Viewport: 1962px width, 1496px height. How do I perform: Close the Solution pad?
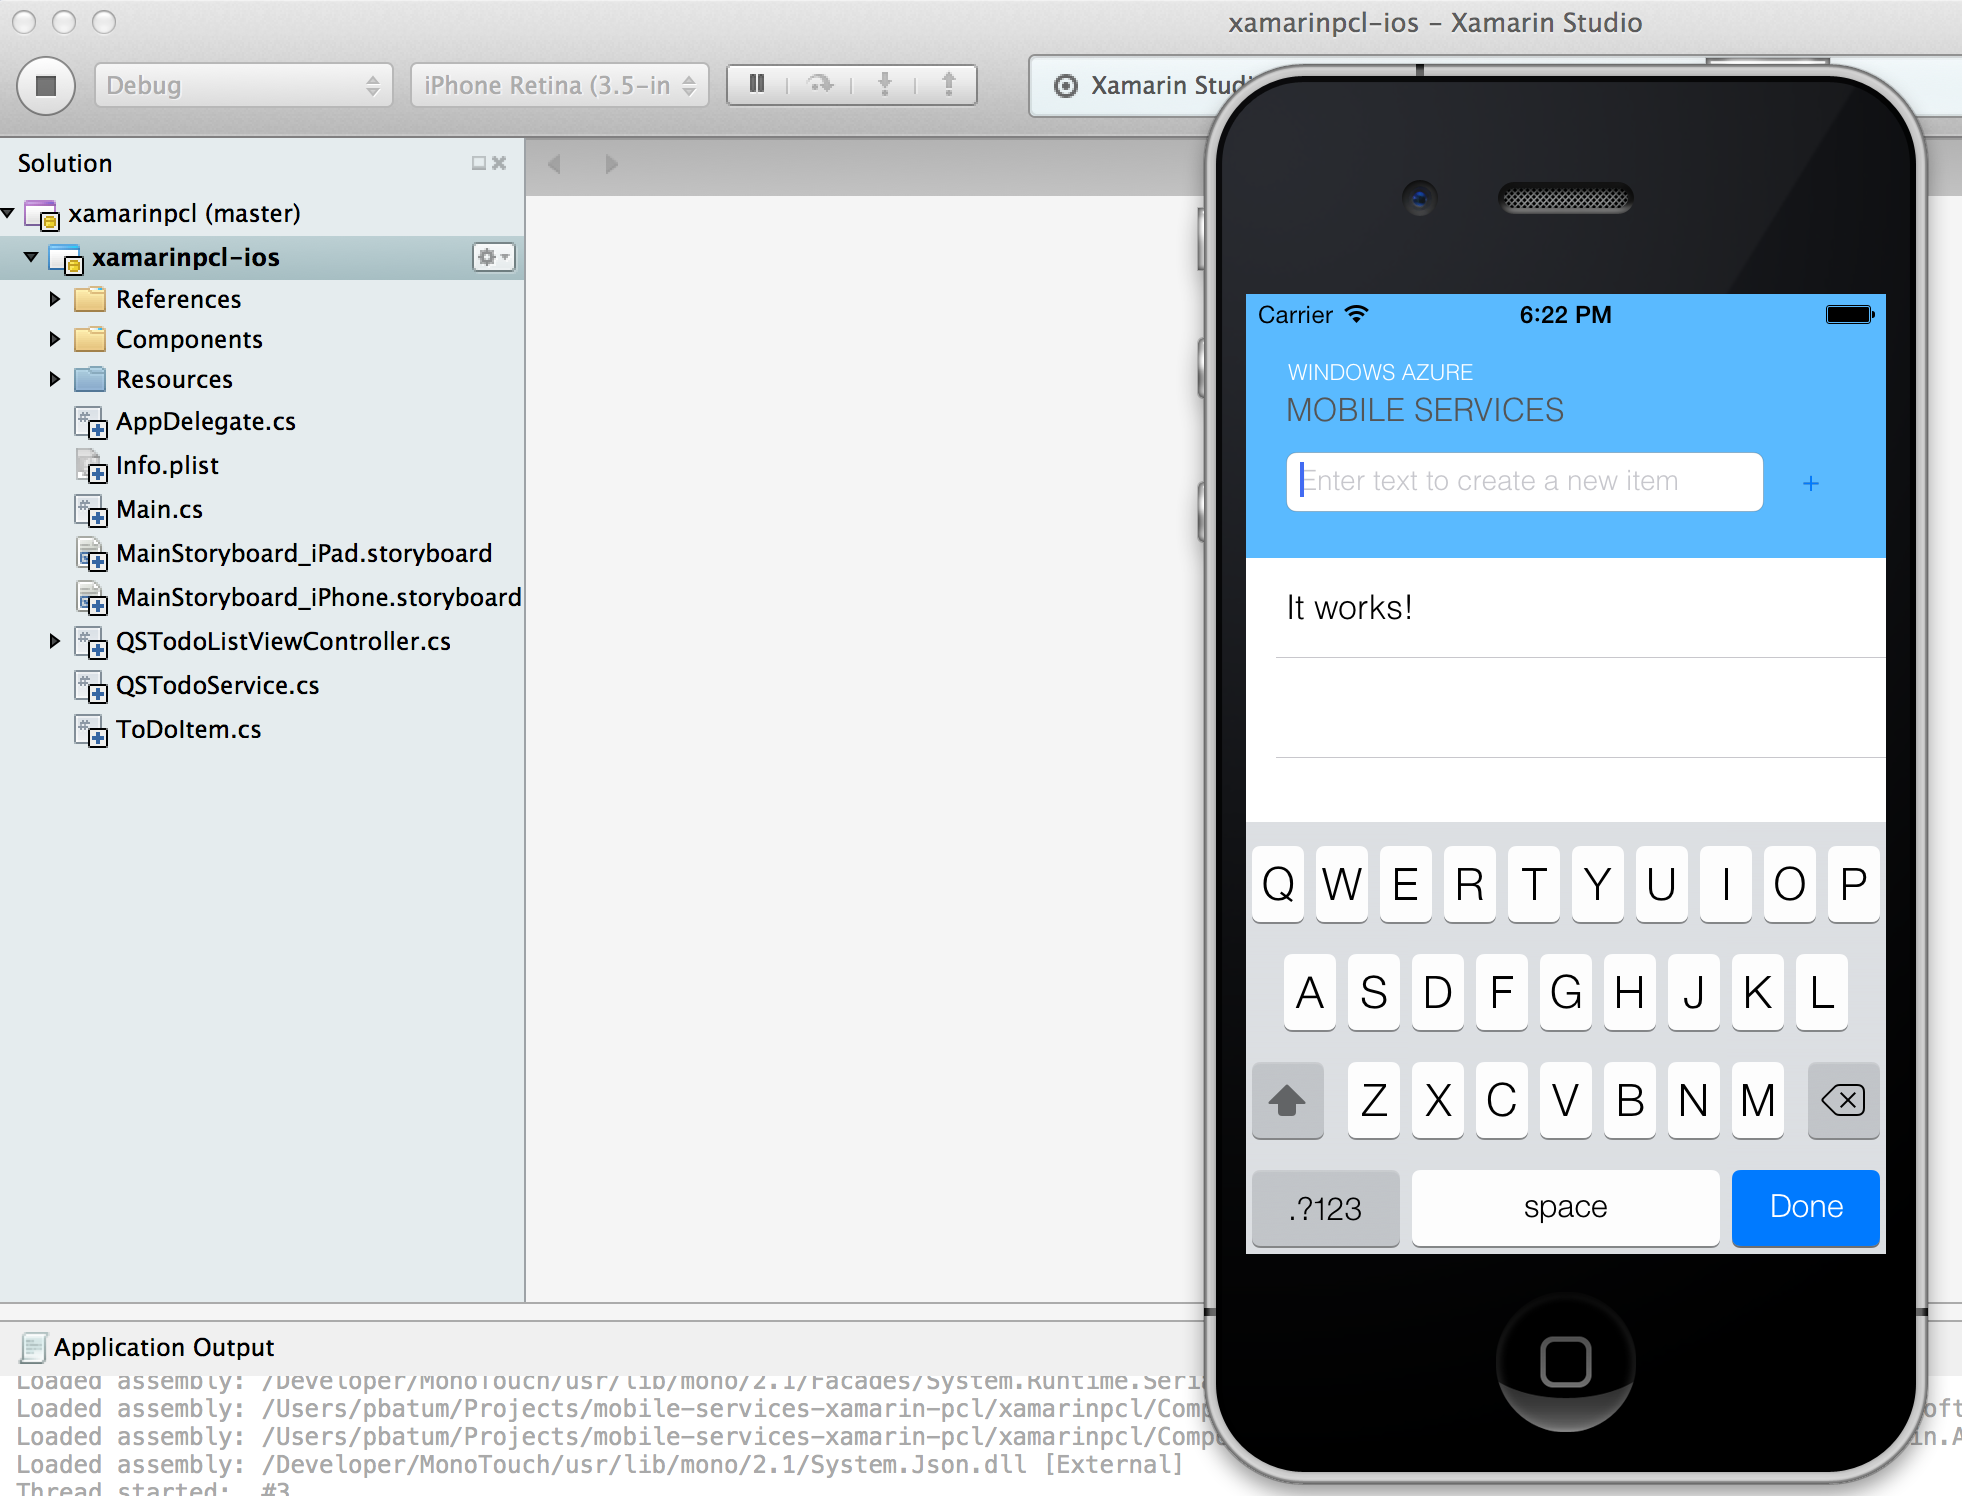pos(499,163)
